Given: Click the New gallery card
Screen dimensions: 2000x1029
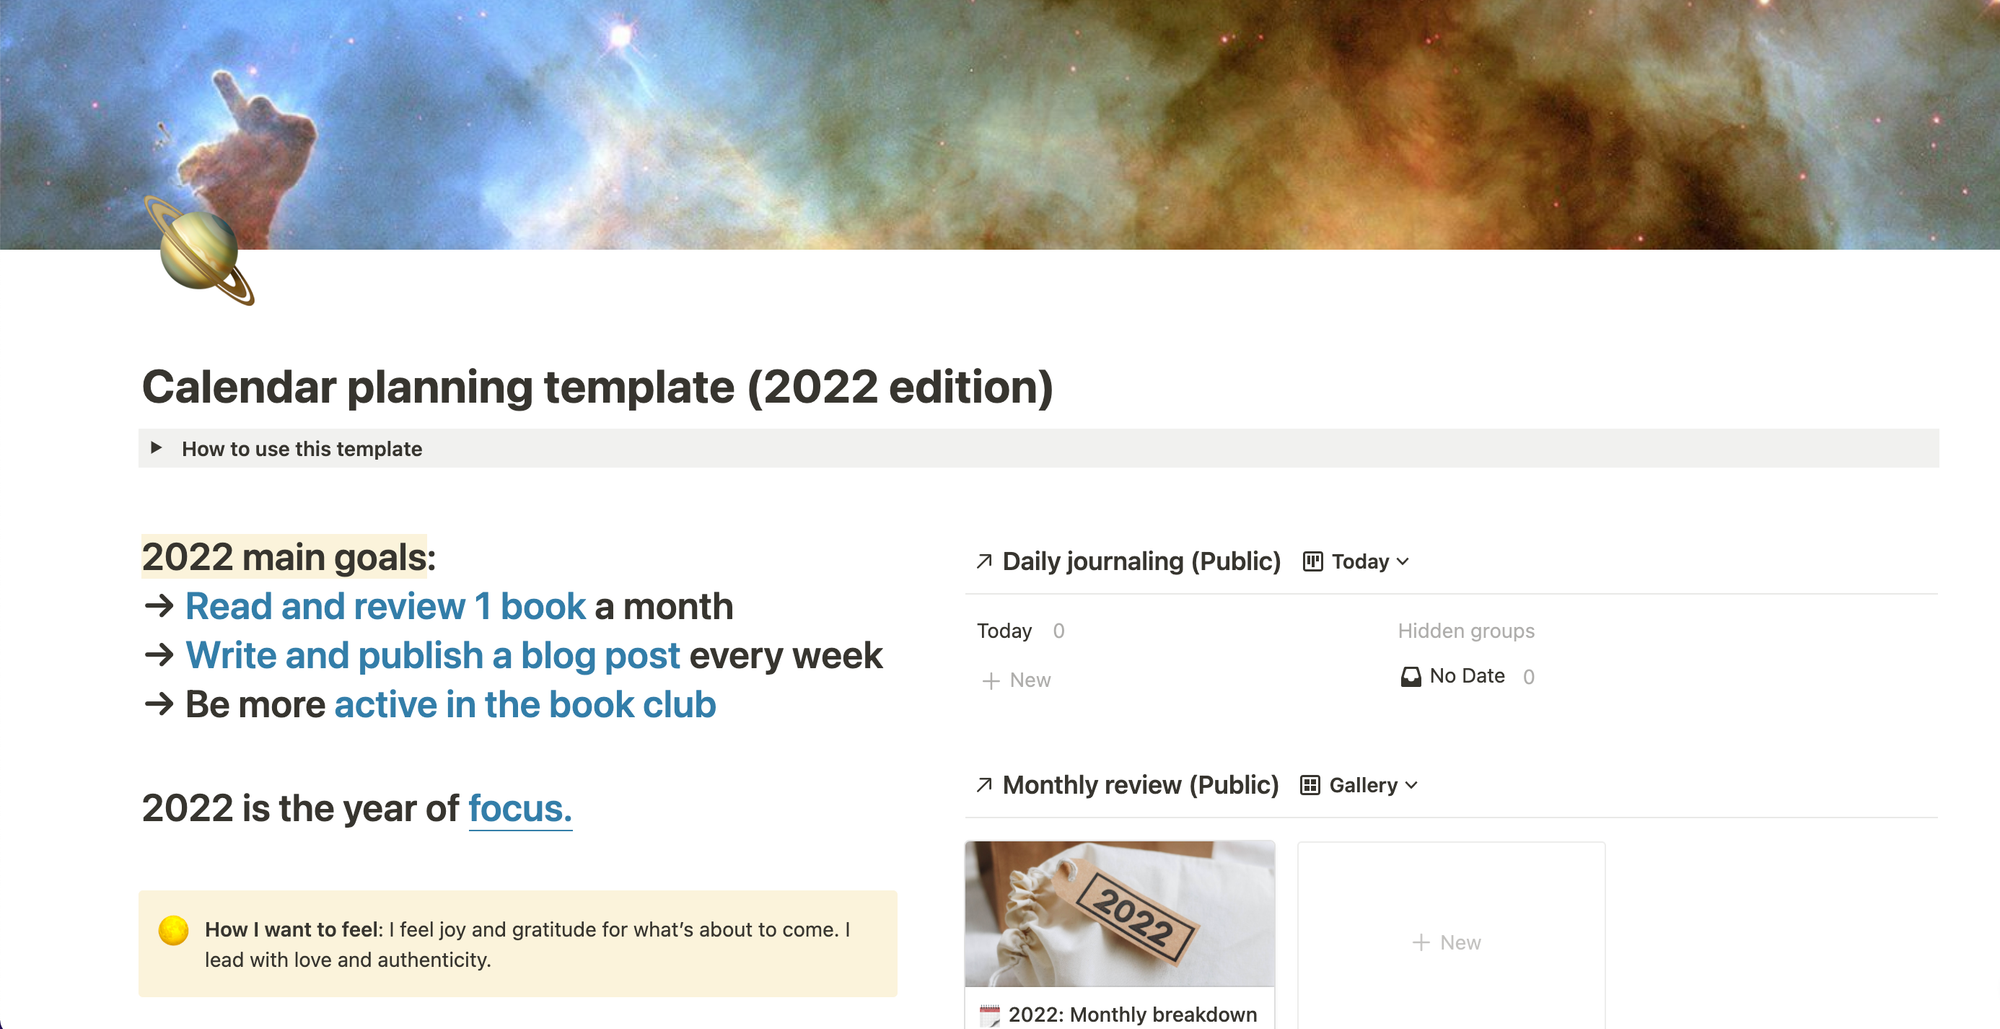Looking at the screenshot, I should tap(1450, 941).
